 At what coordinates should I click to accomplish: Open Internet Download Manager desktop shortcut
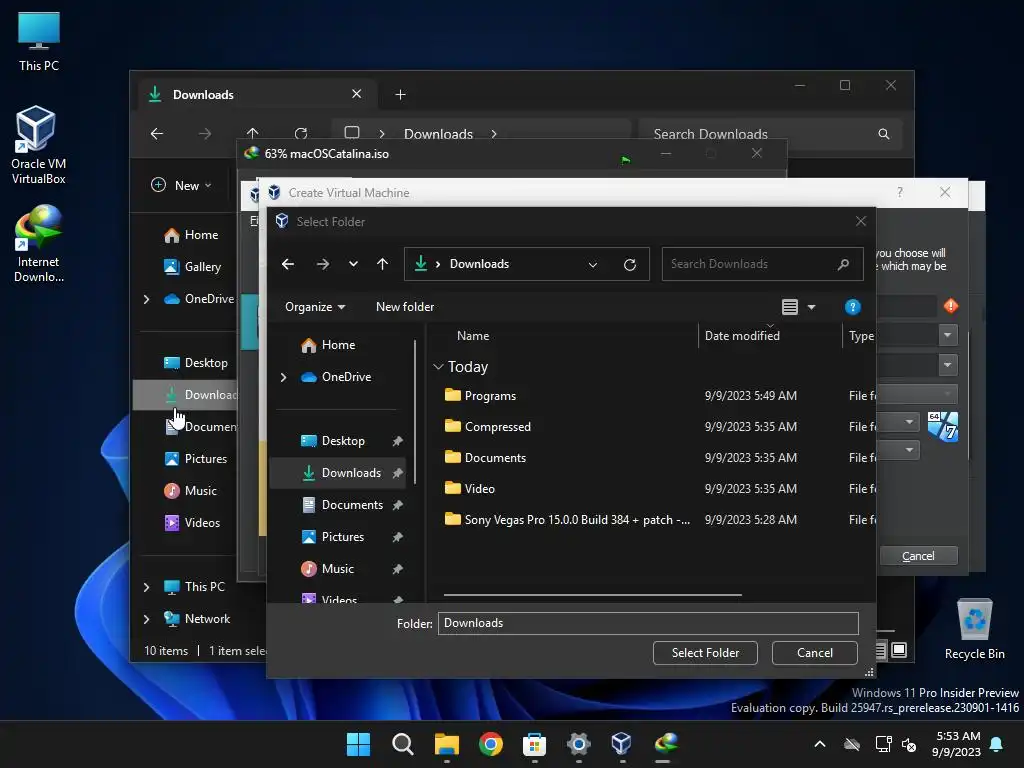(38, 243)
